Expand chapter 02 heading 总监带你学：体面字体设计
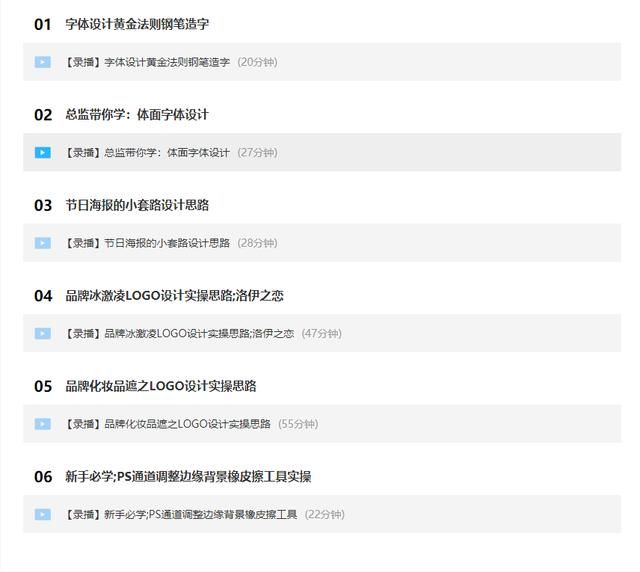 (137, 115)
